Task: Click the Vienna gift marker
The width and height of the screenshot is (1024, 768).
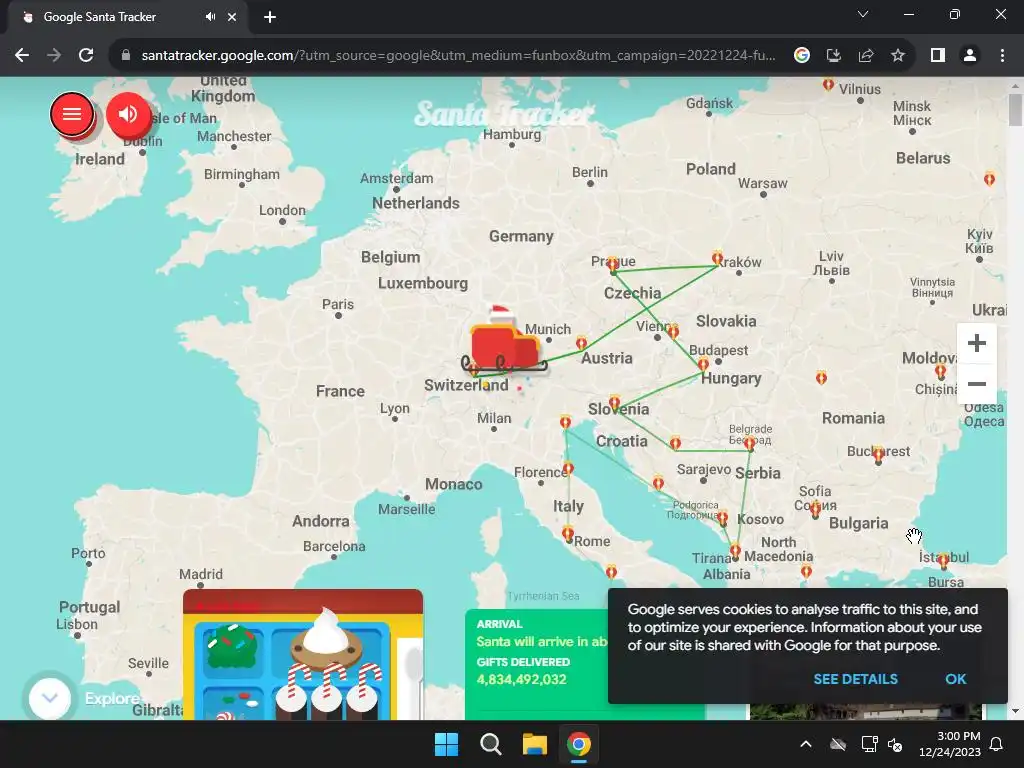Action: pos(673,331)
